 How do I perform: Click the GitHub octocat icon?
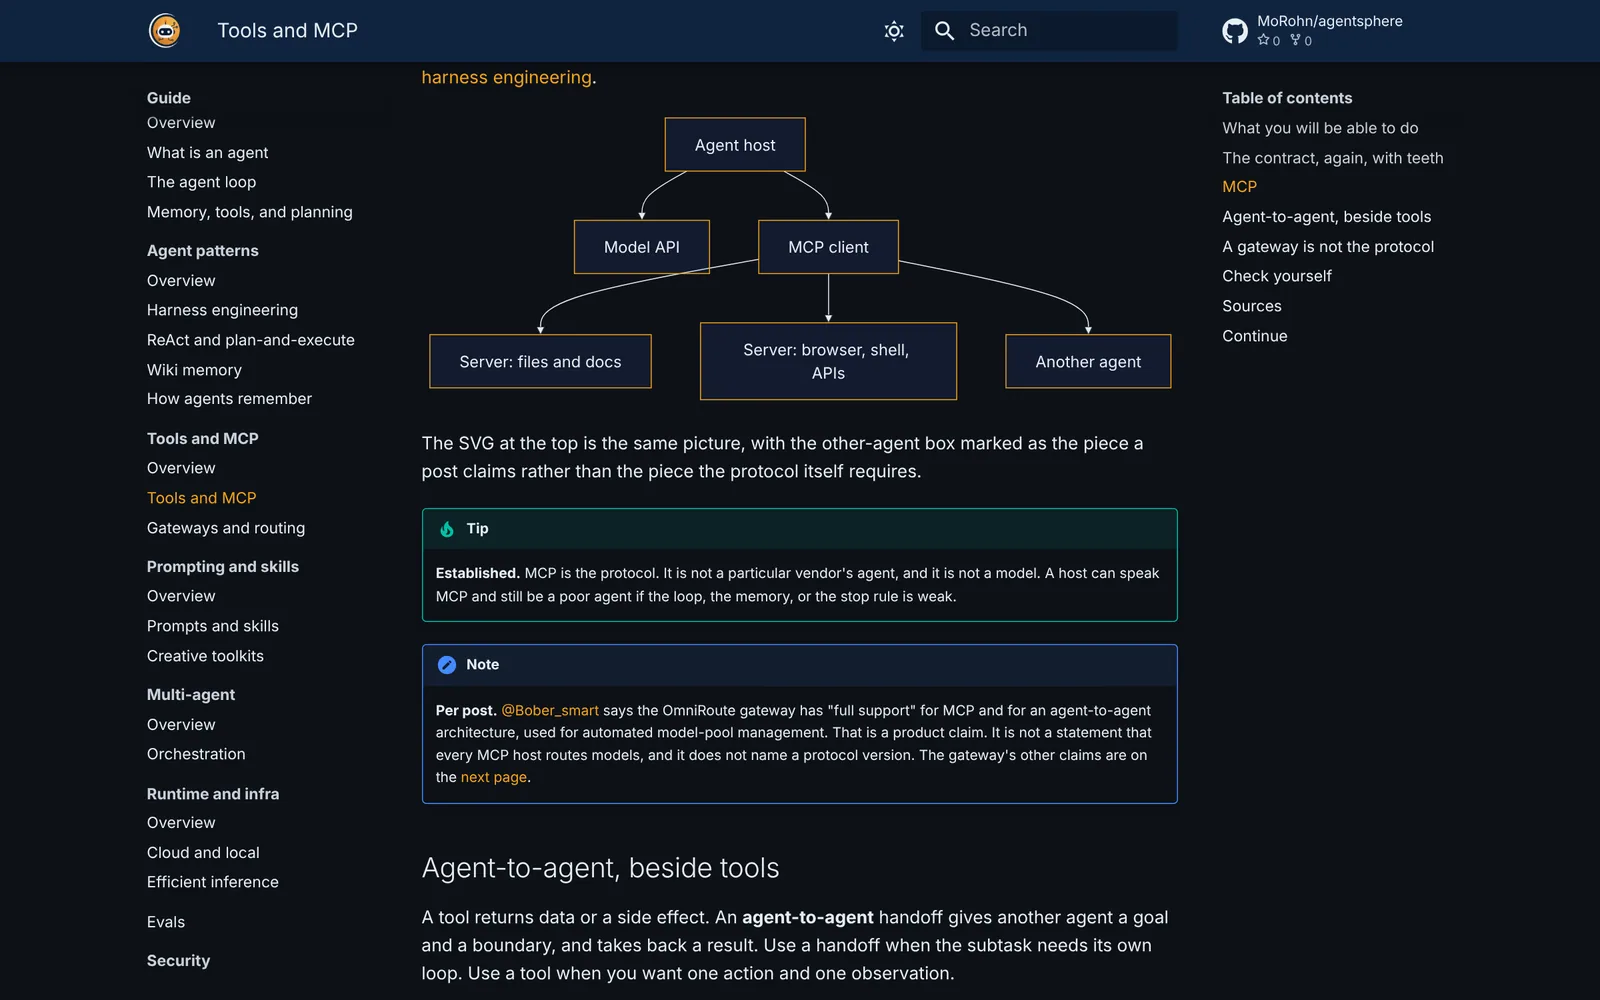pyautogui.click(x=1235, y=31)
